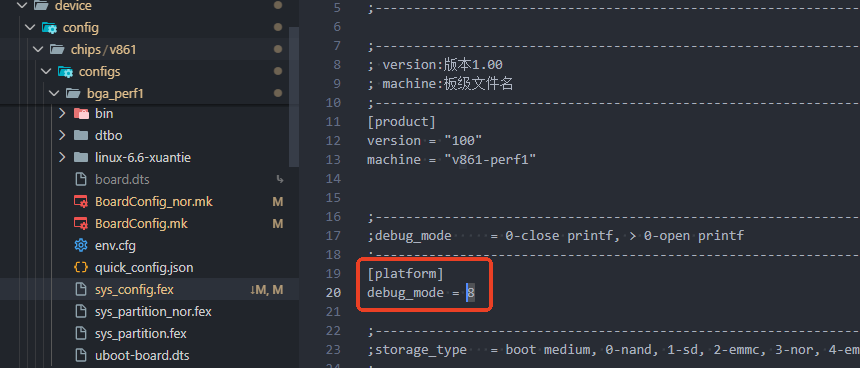Screen dimensions: 860x368
Task: Select the bga_perf1 folder label
Action: pyautogui.click(x=115, y=94)
